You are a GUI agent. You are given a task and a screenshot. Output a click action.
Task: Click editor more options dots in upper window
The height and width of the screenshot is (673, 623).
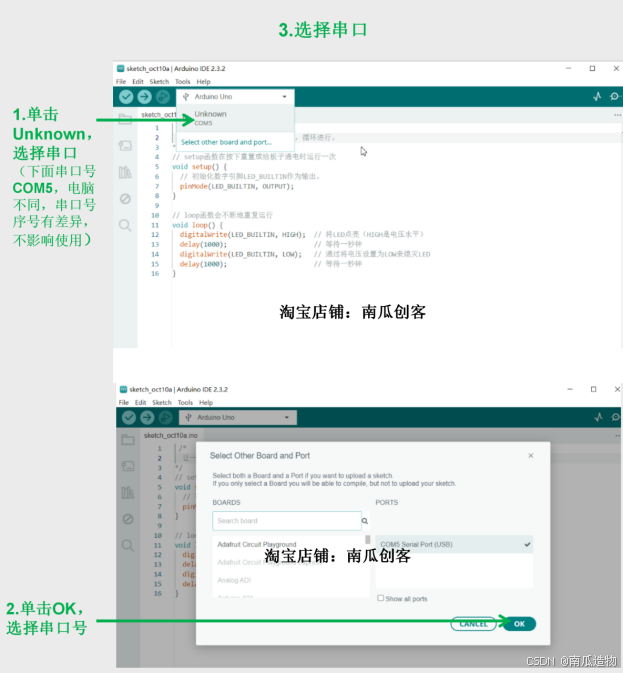617,115
